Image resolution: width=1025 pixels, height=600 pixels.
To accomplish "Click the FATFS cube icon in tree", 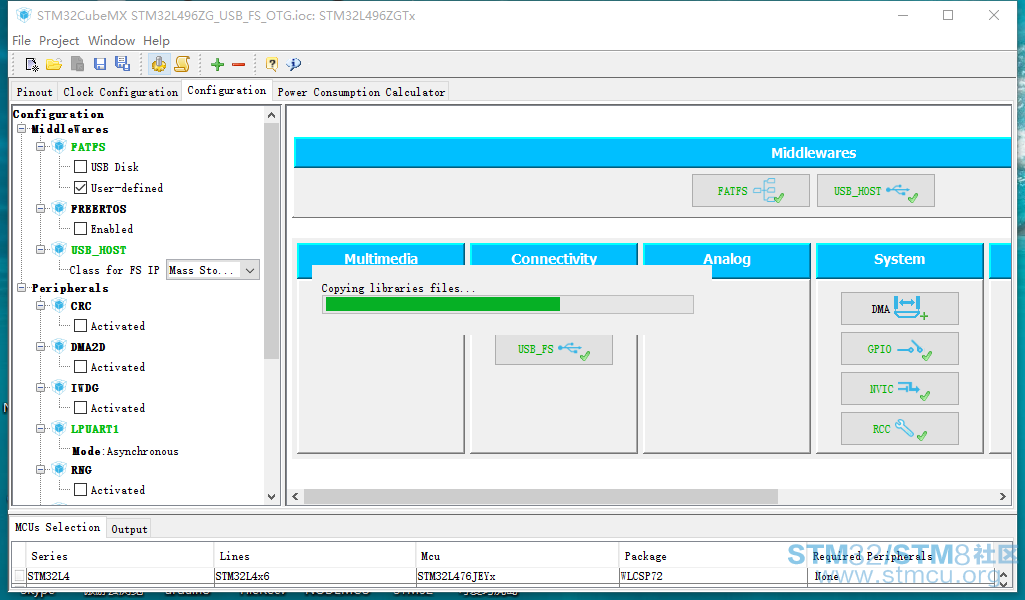I will coord(59,146).
